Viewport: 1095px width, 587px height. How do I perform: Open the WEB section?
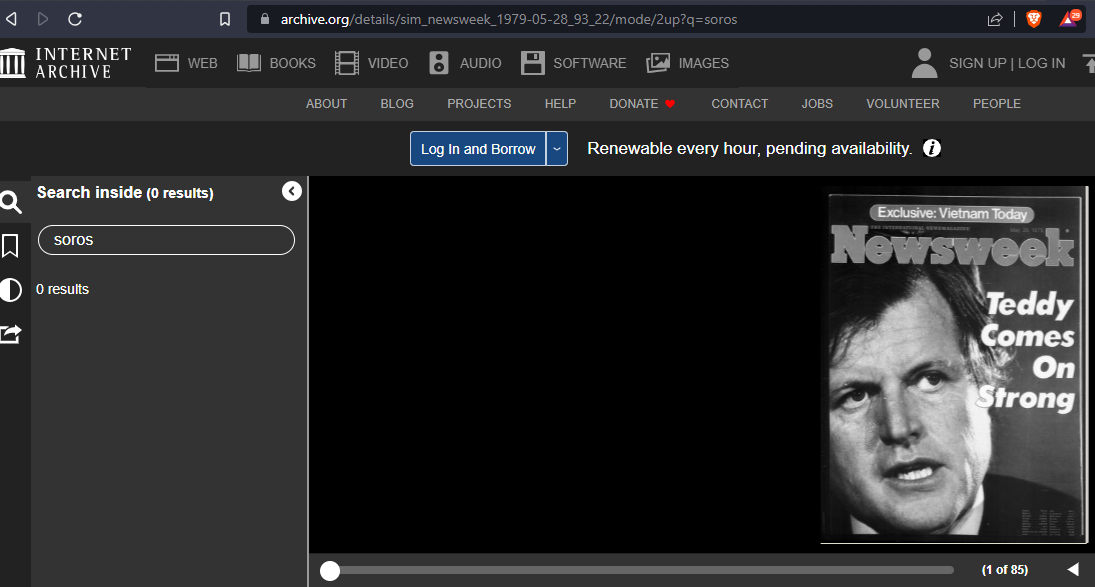click(x=186, y=63)
